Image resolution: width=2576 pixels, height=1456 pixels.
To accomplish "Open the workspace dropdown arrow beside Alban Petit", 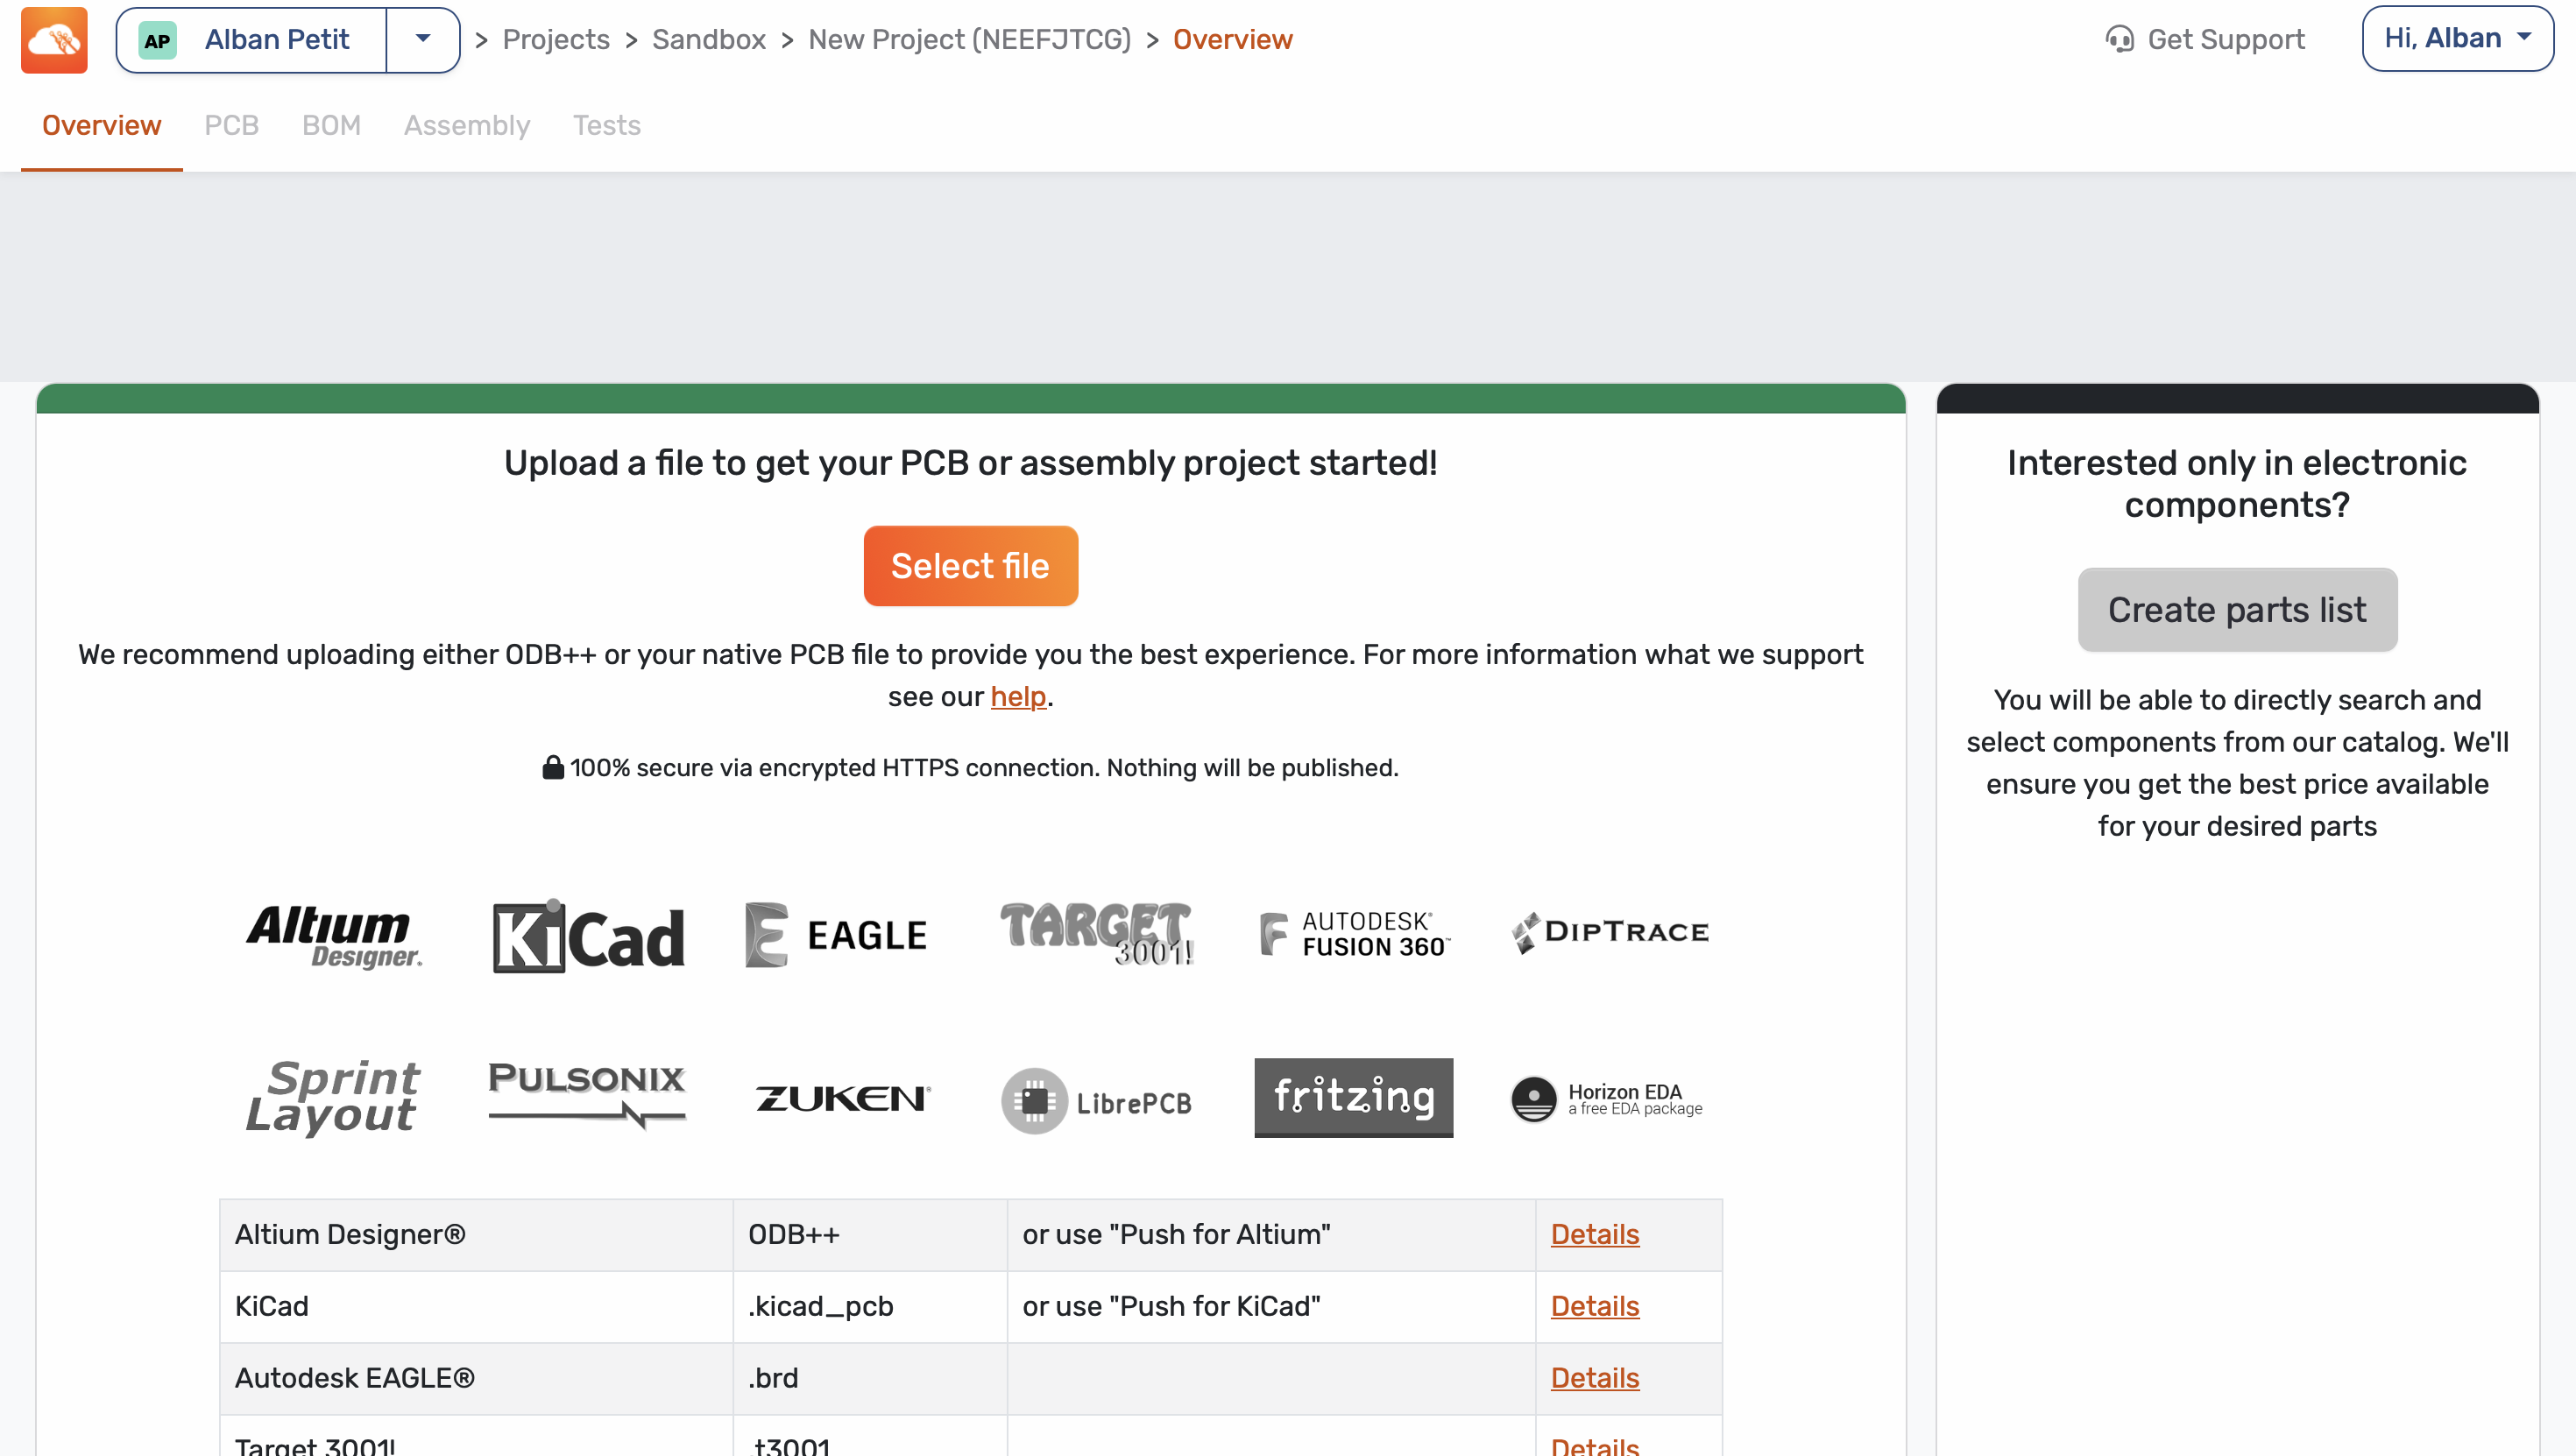I will [422, 40].
